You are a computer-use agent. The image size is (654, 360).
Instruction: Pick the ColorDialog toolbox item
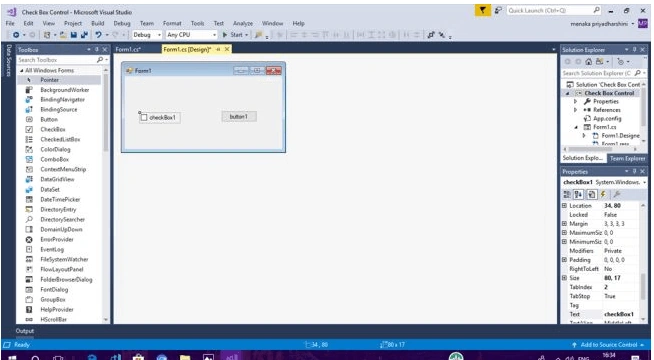(55, 149)
